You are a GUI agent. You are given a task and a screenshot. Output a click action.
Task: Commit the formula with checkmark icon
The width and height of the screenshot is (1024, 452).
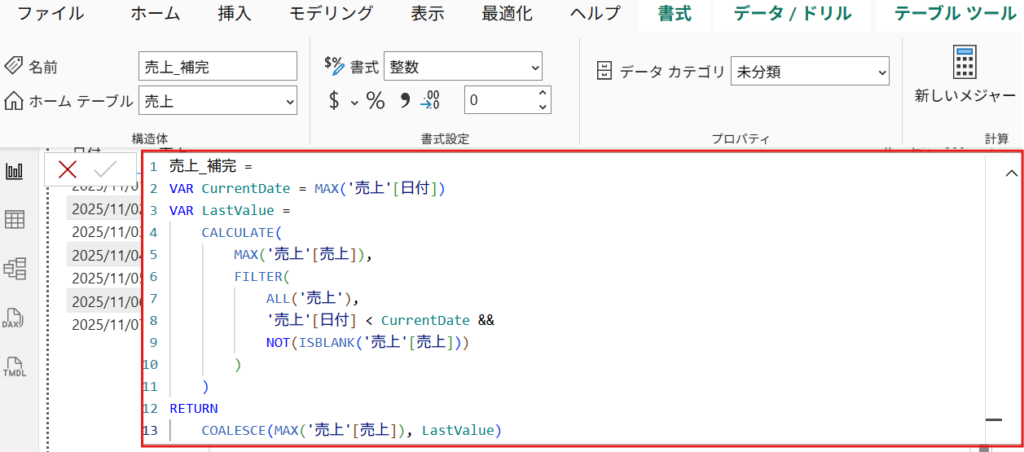105,169
